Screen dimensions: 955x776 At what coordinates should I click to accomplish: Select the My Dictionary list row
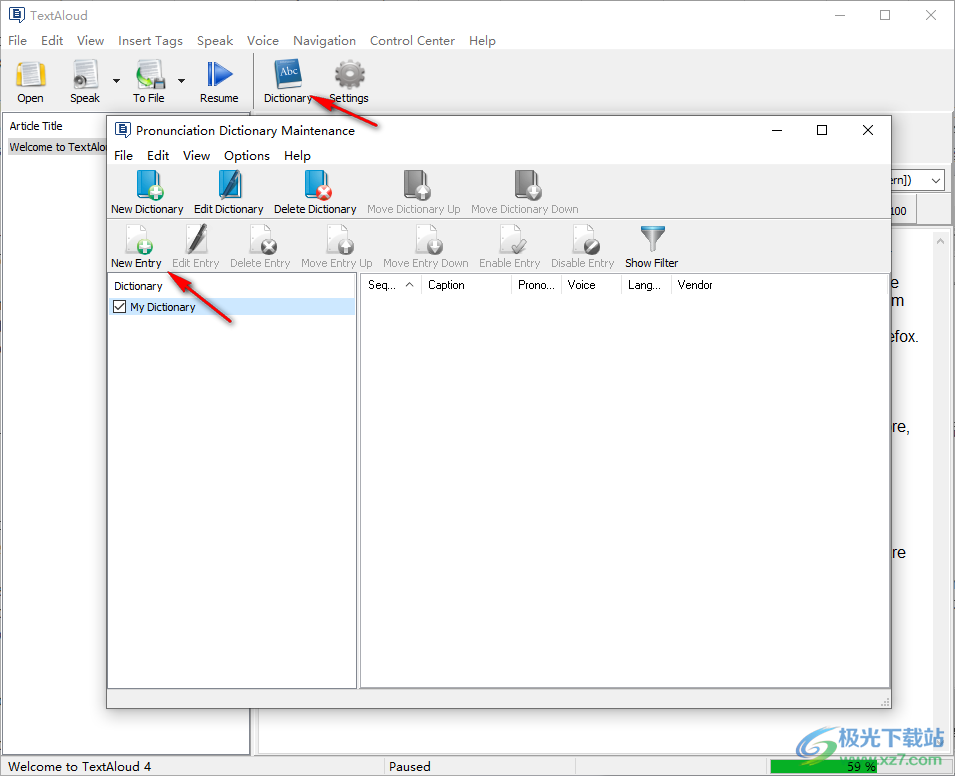[232, 307]
